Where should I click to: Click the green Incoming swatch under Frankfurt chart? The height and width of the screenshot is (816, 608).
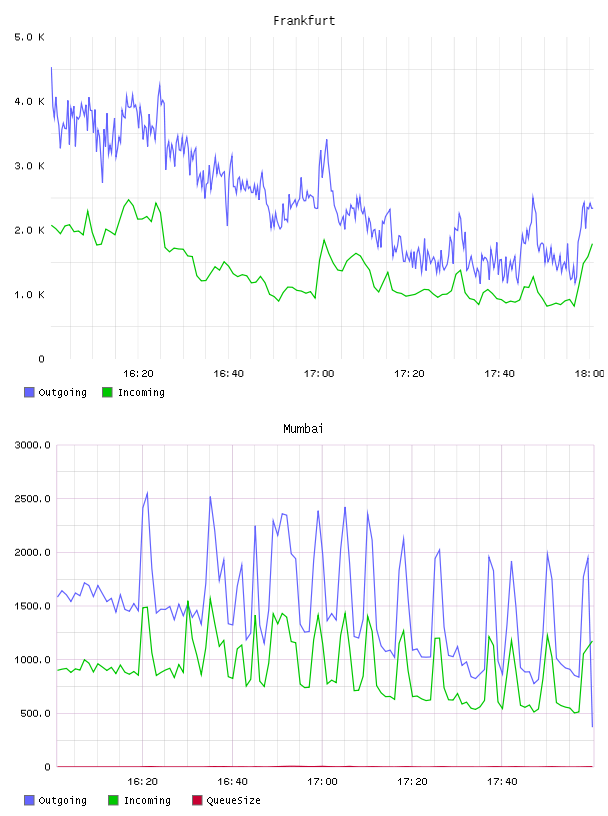[107, 392]
